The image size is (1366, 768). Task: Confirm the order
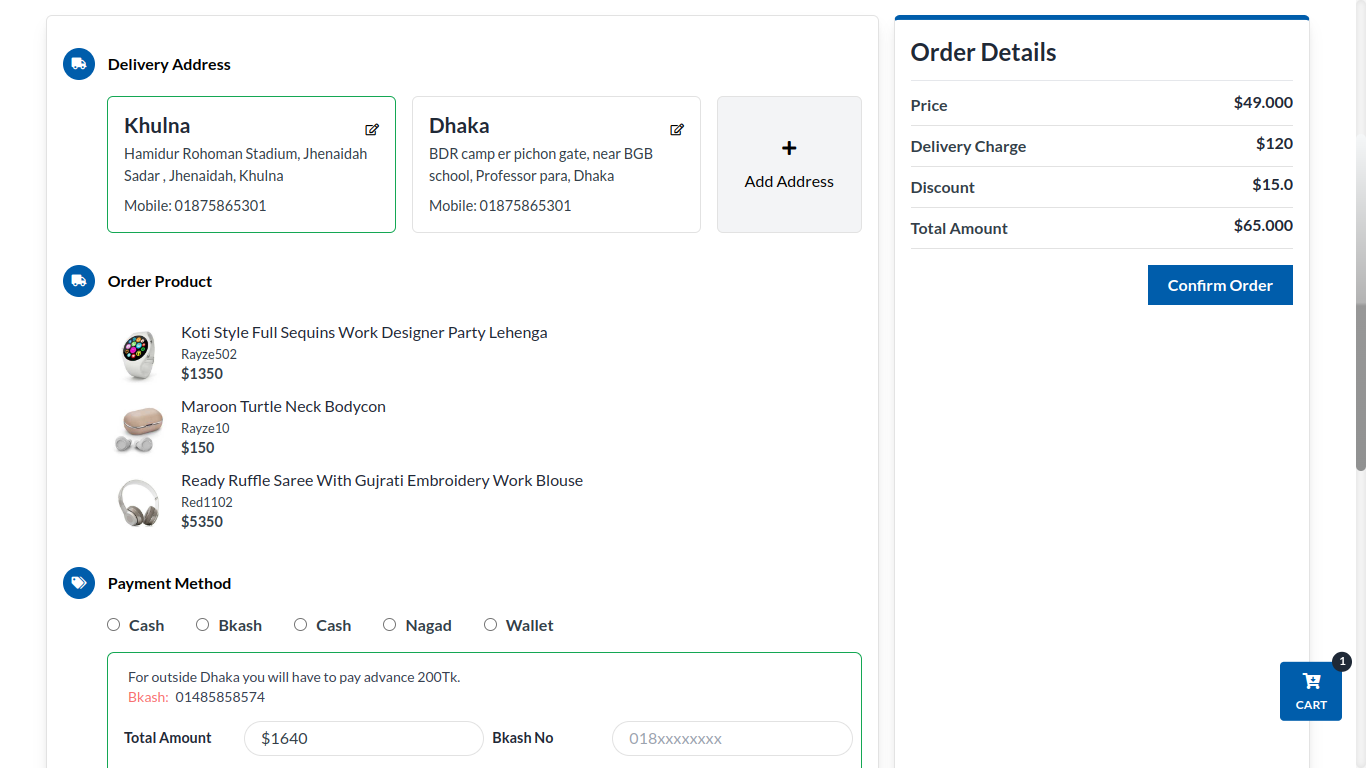click(x=1220, y=285)
